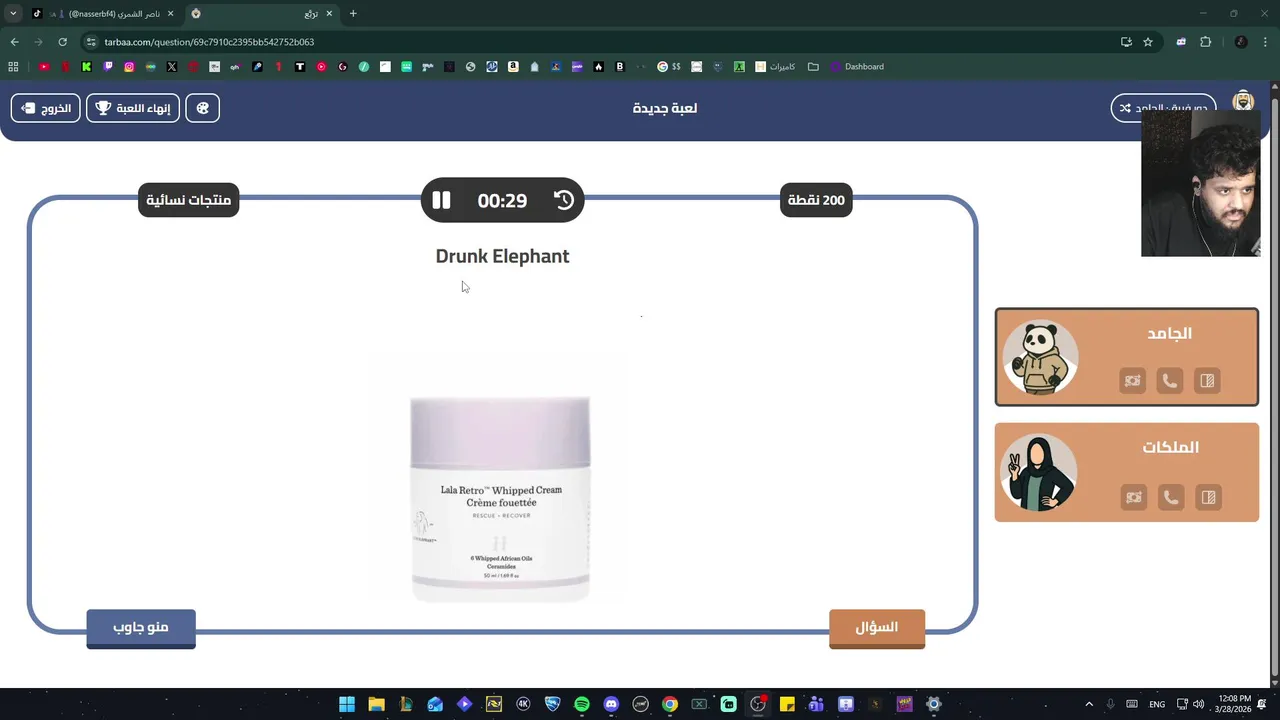Switch to the TikTok nasserbf4 browser tab

coord(103,14)
